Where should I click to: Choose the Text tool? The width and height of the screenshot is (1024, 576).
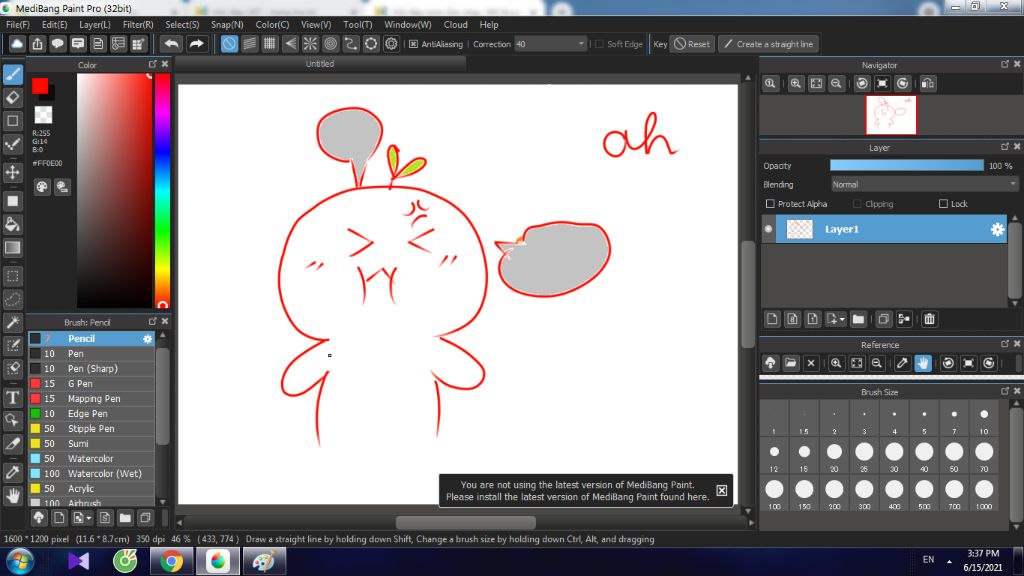13,397
